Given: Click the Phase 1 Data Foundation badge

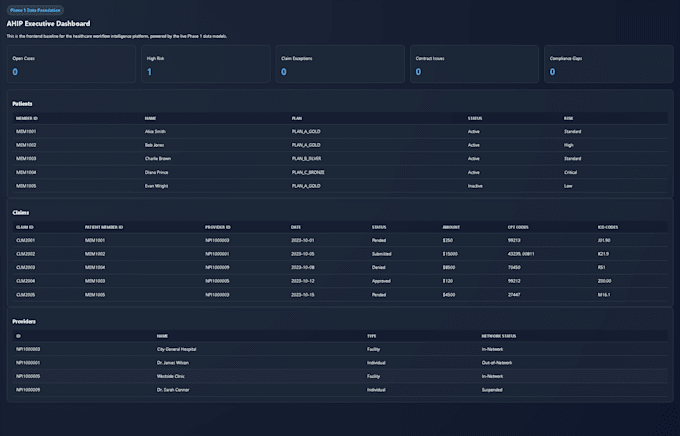Looking at the screenshot, I should 35,10.
